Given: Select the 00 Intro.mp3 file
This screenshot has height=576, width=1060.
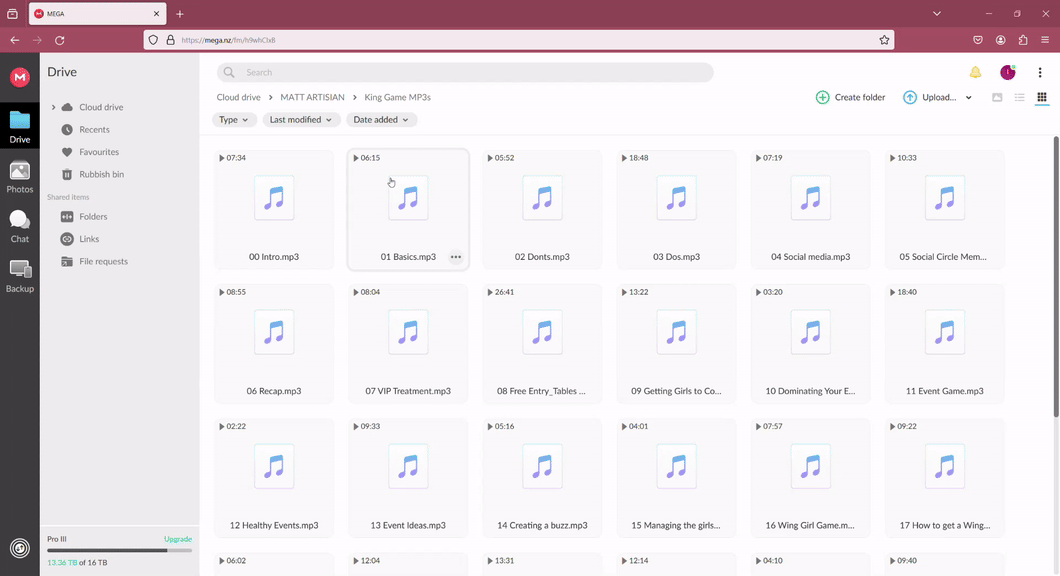Looking at the screenshot, I should (274, 210).
